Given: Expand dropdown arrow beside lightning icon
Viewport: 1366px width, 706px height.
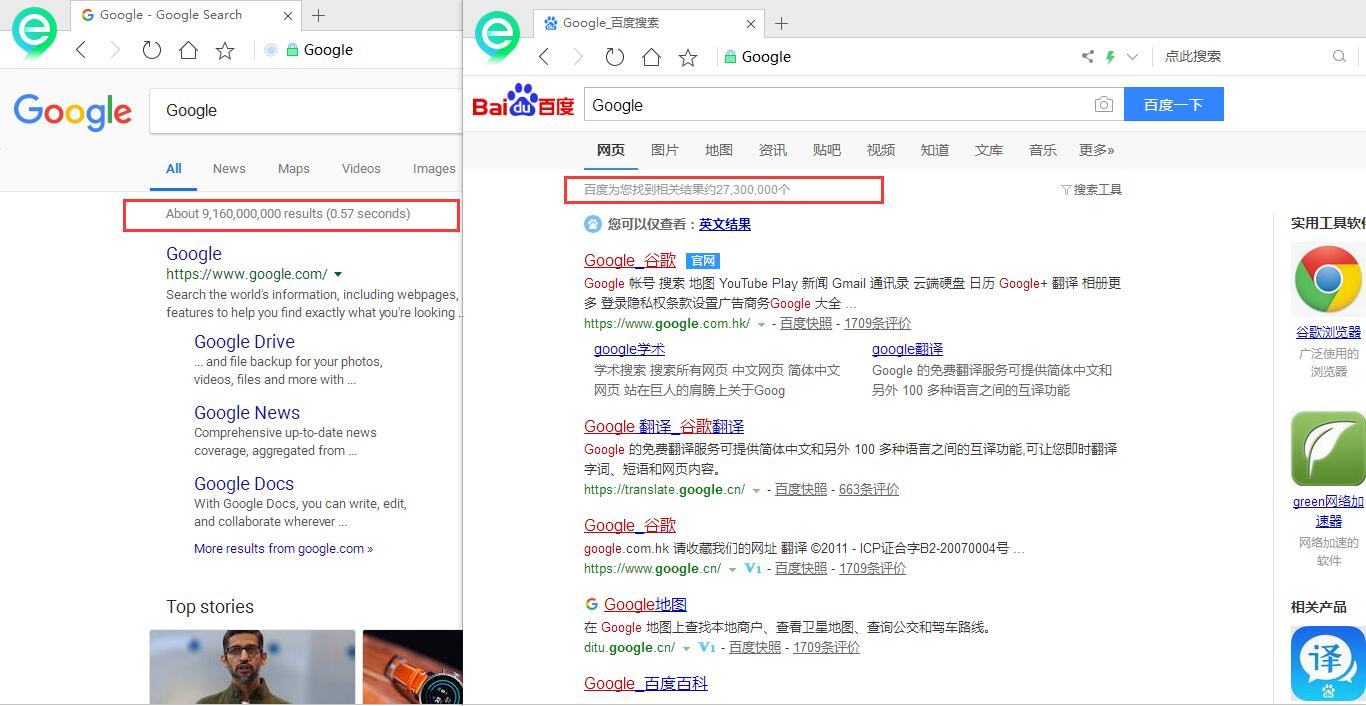Looking at the screenshot, I should (x=1132, y=57).
